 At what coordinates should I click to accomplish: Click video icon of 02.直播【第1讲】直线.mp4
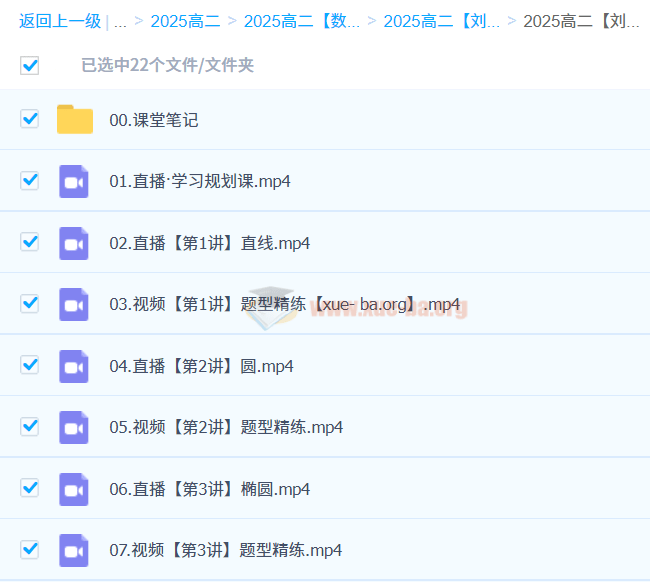74,243
